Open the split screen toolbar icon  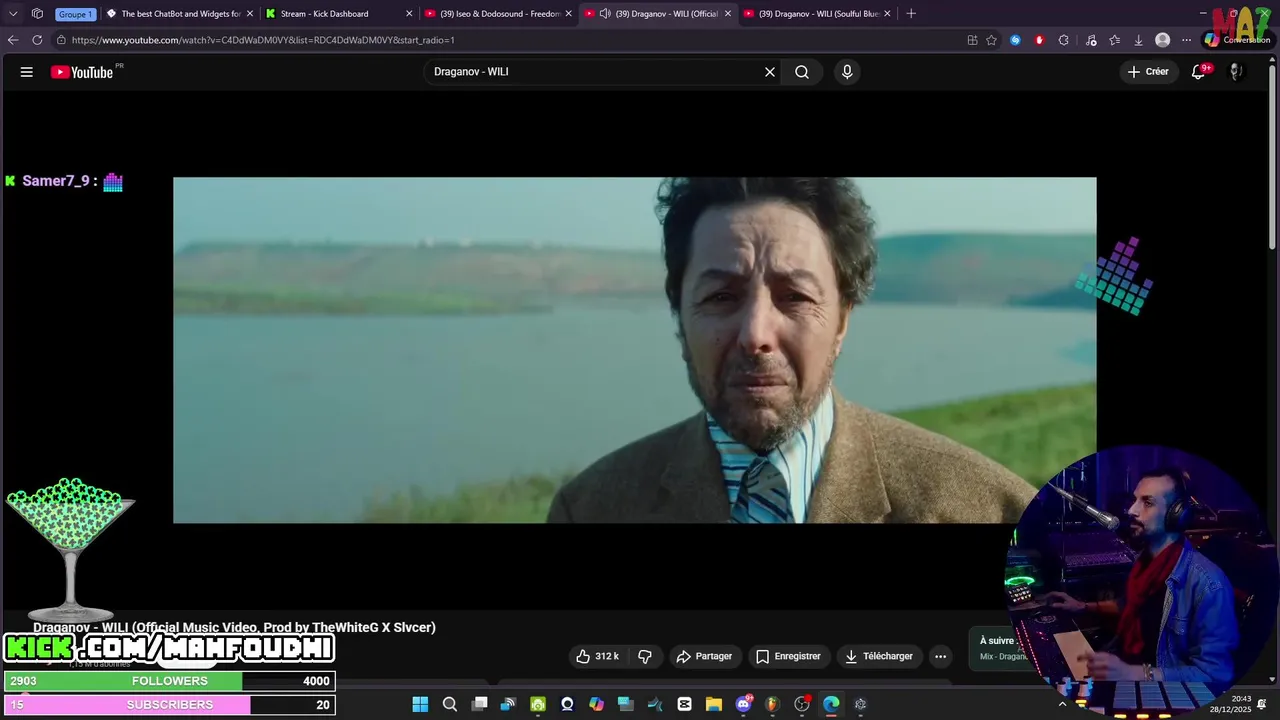pos(972,40)
